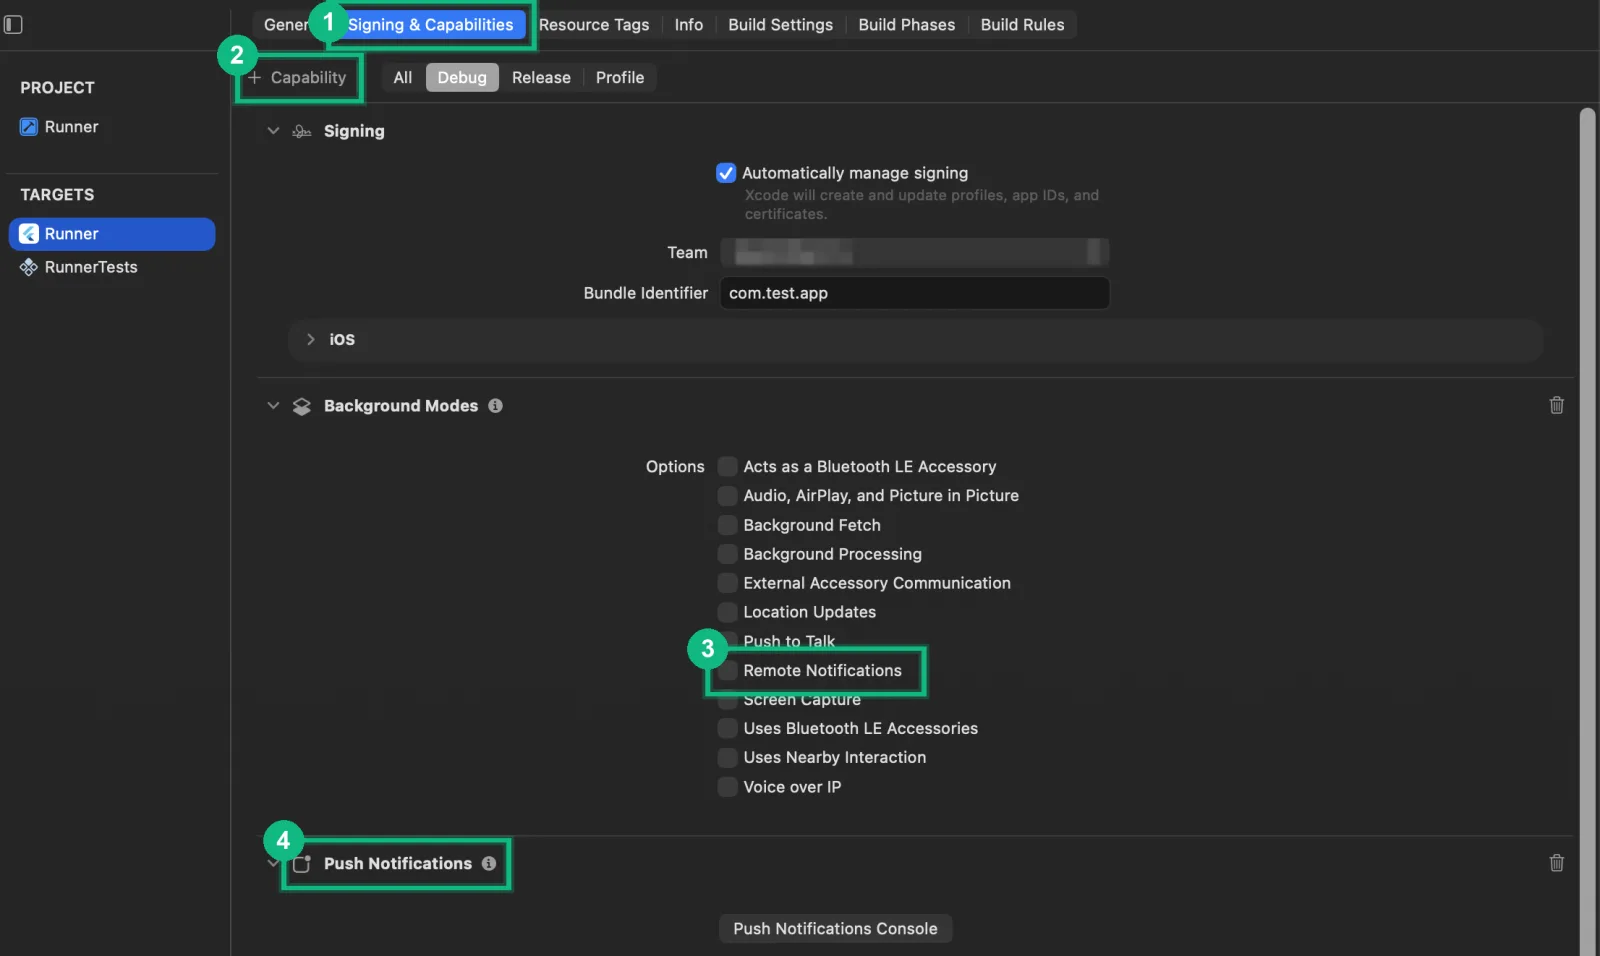Screen dimensions: 1600x956
Task: Collapse the Background Modes section chevron
Action: [273, 406]
